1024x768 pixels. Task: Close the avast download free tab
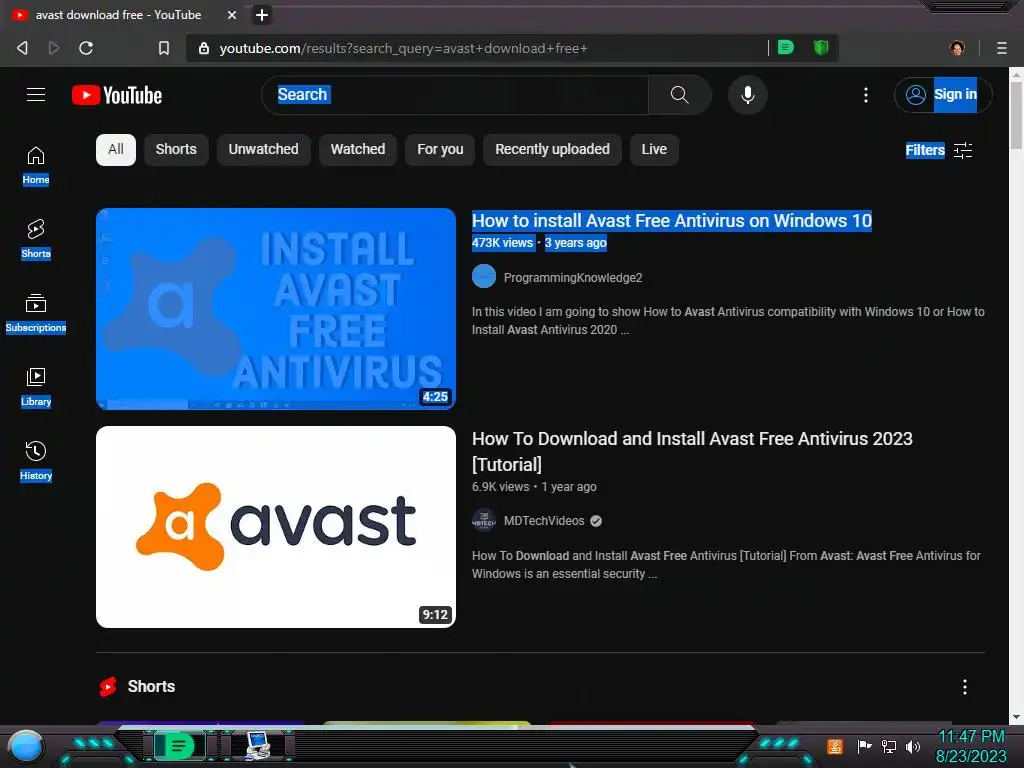tap(232, 15)
